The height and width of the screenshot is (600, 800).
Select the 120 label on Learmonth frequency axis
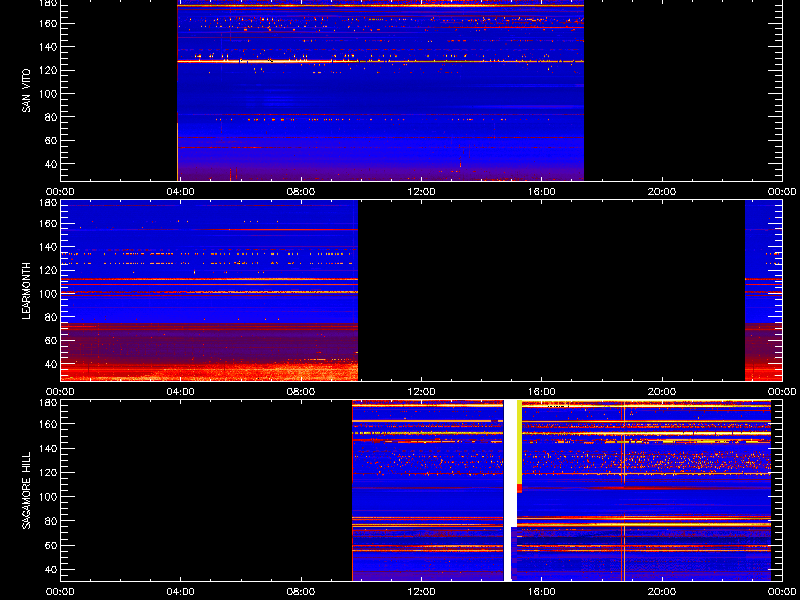(x=48, y=270)
